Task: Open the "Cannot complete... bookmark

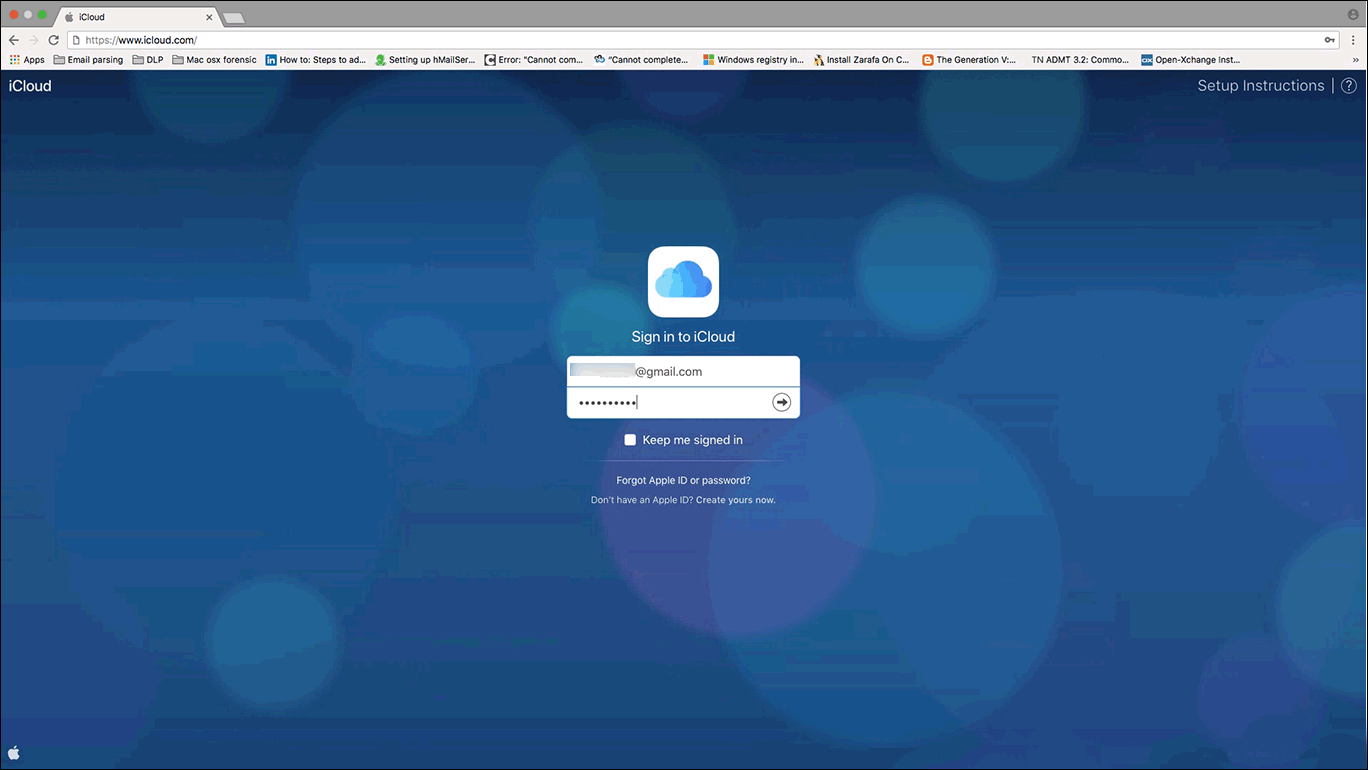Action: [x=642, y=60]
